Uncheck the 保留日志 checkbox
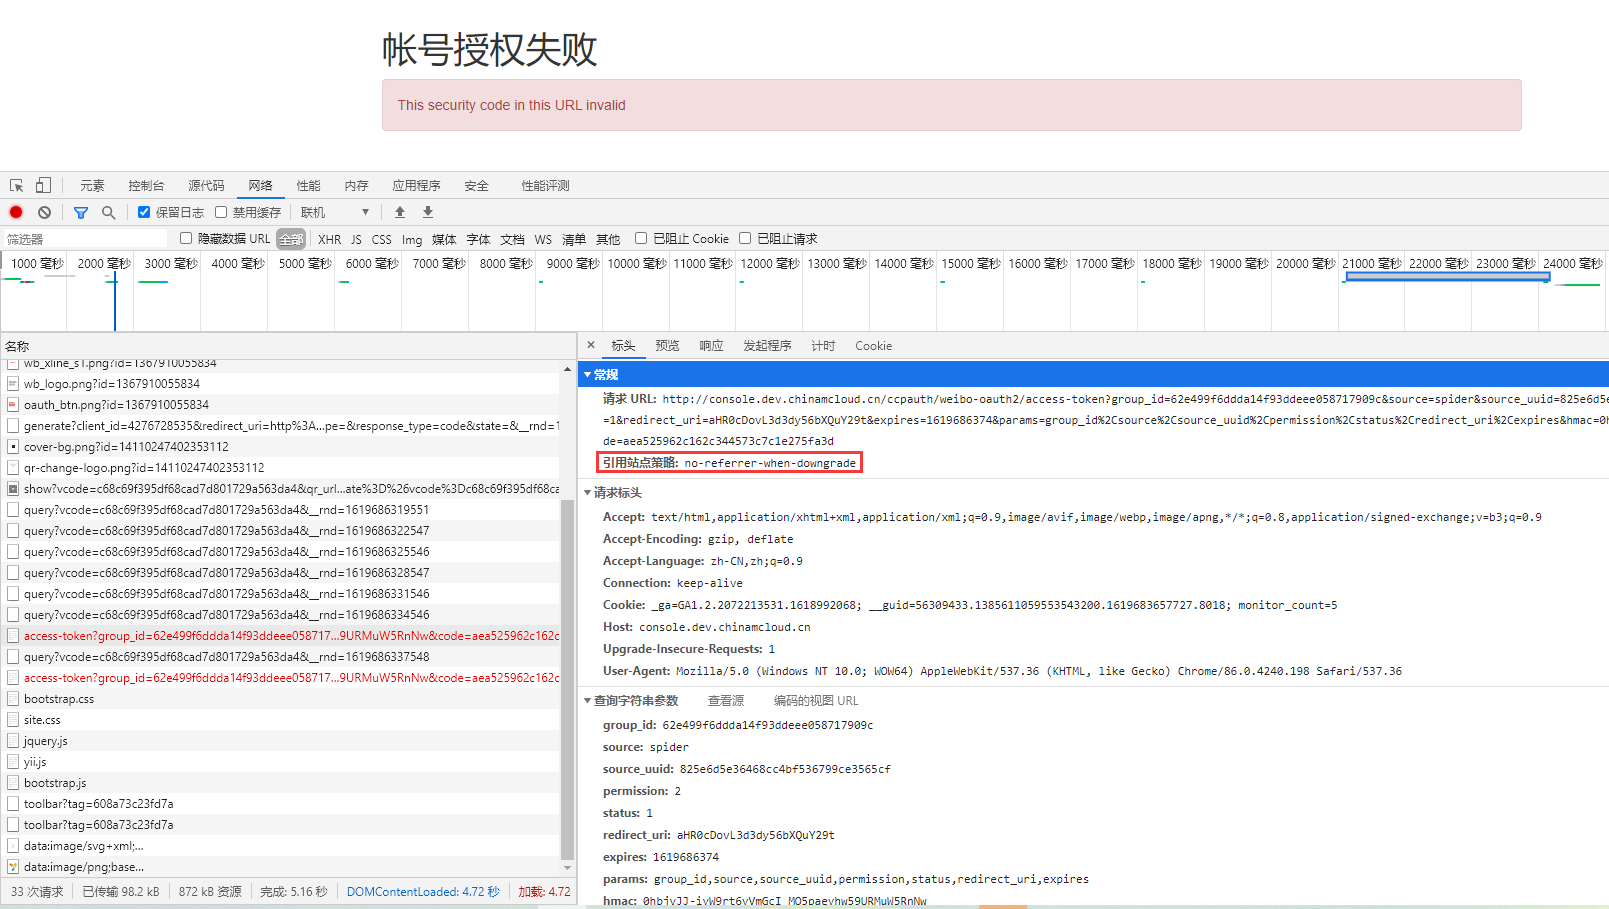Image resolution: width=1609 pixels, height=909 pixels. (x=144, y=212)
